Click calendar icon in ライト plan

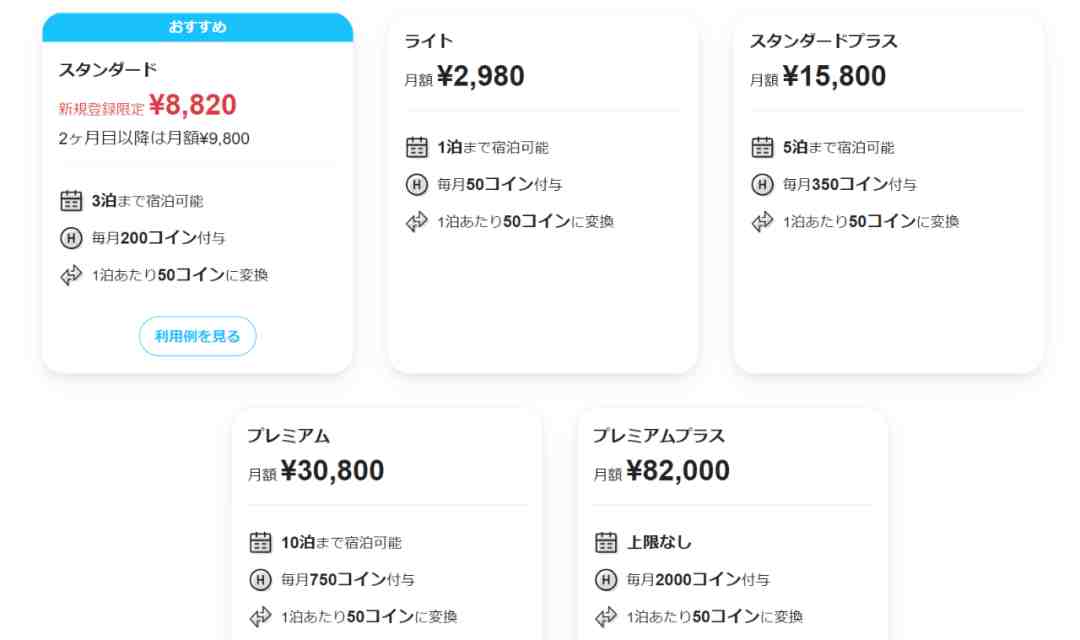click(417, 147)
